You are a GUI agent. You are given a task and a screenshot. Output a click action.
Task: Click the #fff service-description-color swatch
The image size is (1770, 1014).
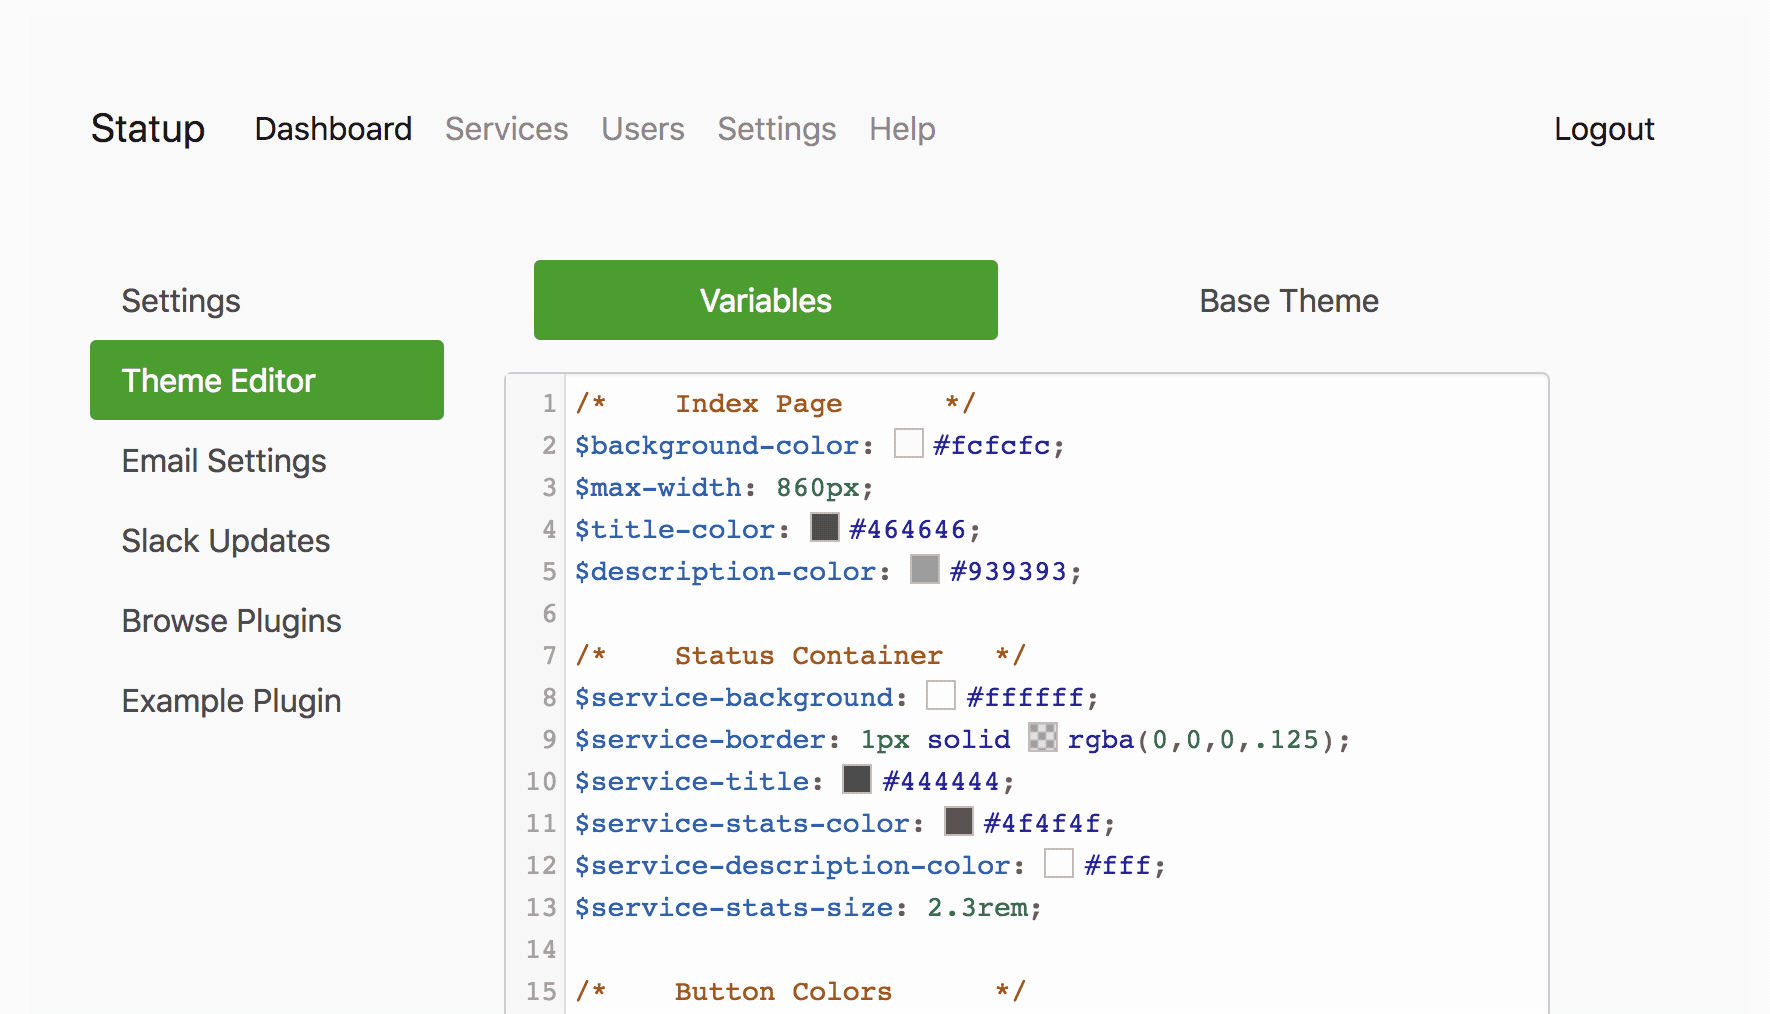(1059, 864)
